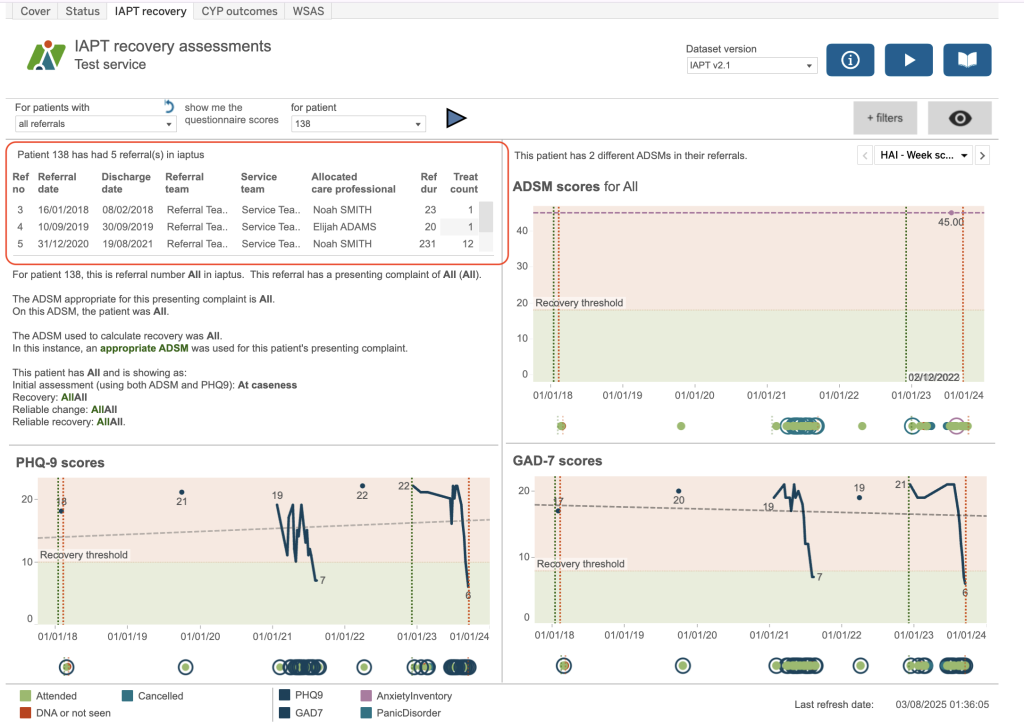Click the info icon button
Screen dimensions: 1024x725
(x=850, y=60)
